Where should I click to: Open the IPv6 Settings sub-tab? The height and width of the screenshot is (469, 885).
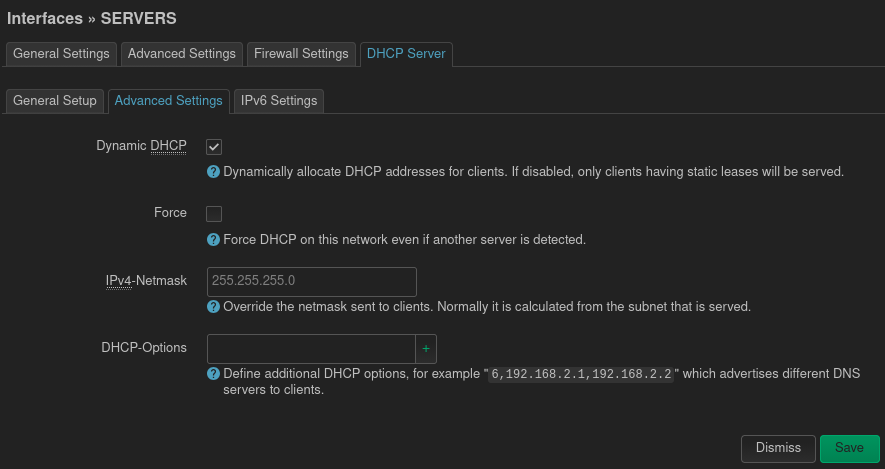point(279,101)
